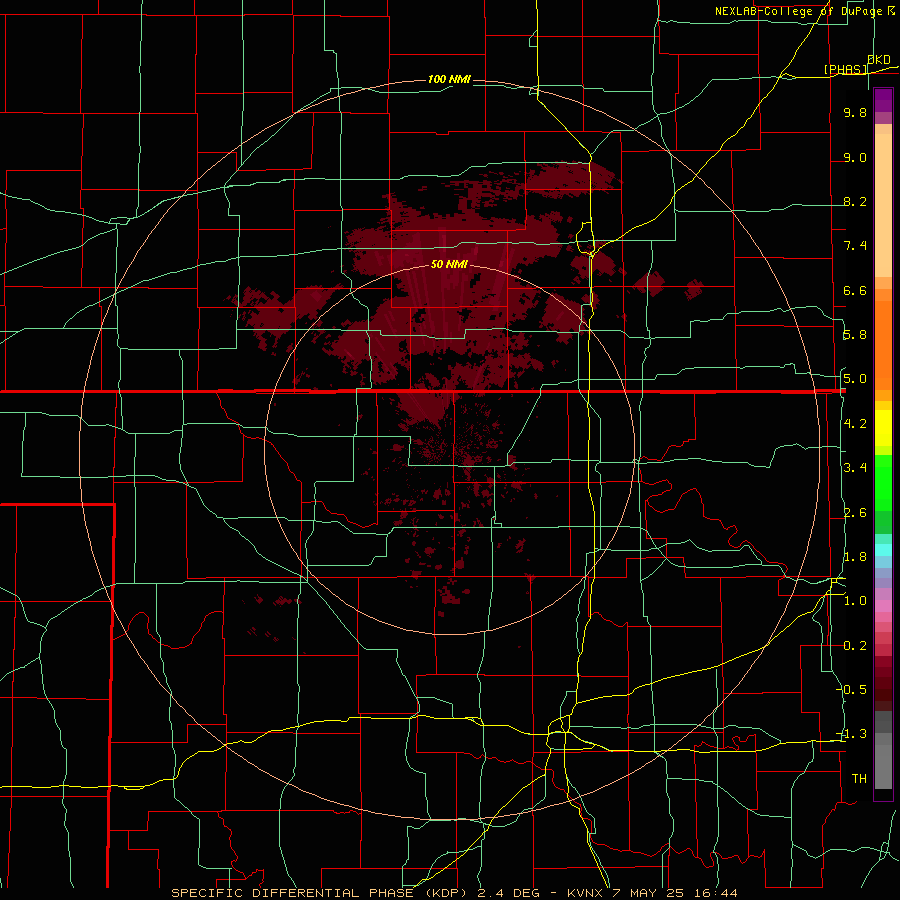Click the 50 NMI range ring label
The image size is (900, 900).
(x=449, y=264)
